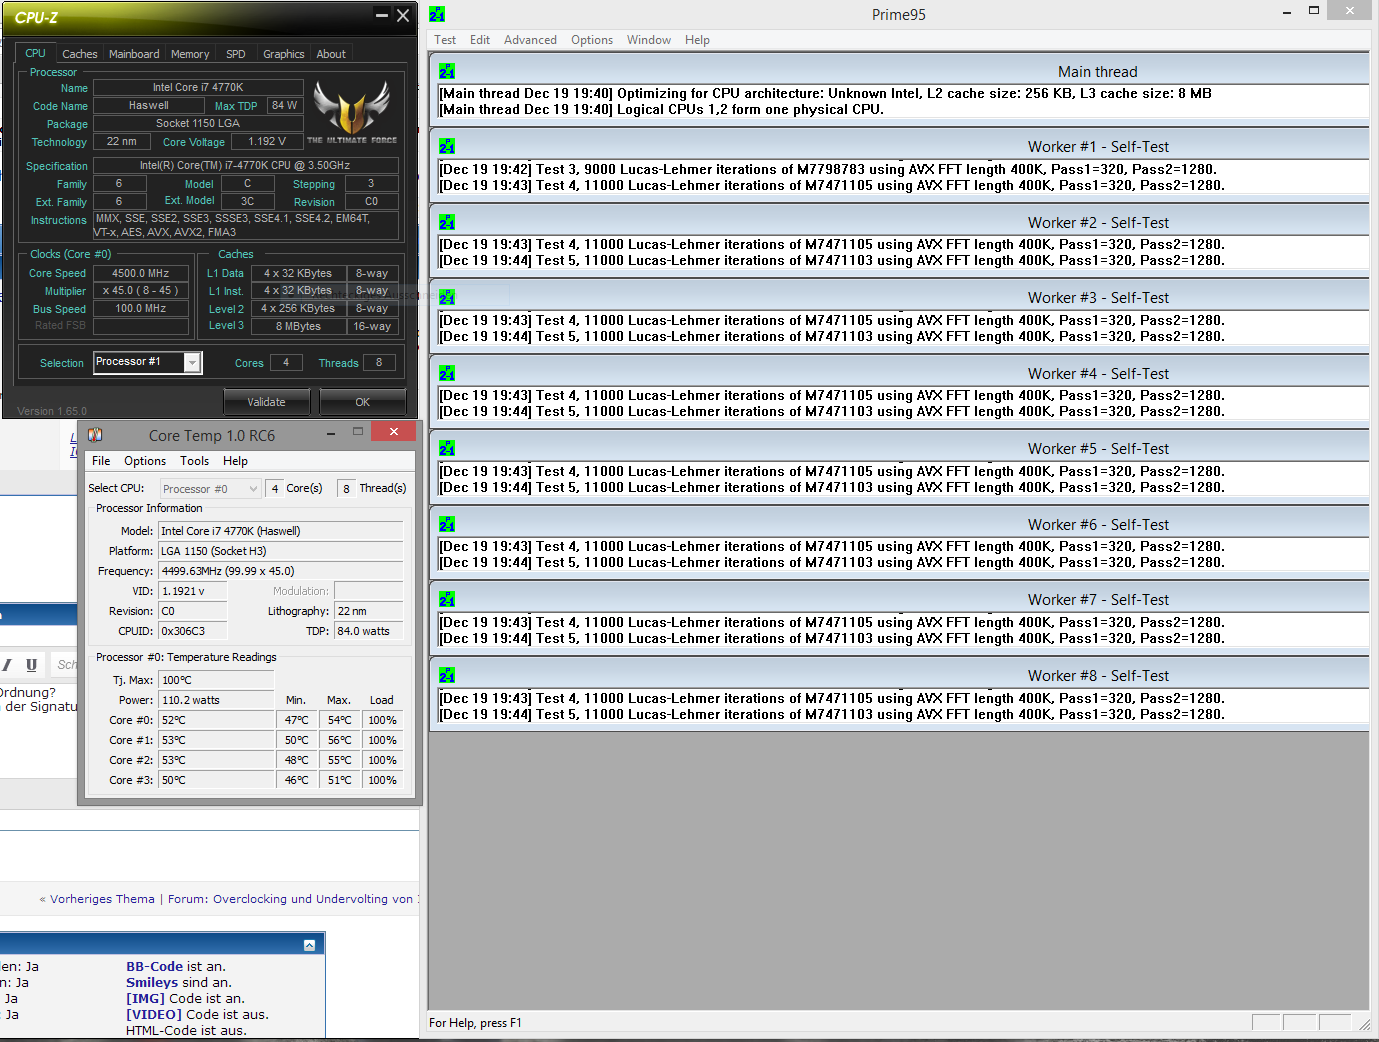Viewport: 1379px width, 1042px height.
Task: Click the CPU-Z Validate button
Action: pos(266,402)
